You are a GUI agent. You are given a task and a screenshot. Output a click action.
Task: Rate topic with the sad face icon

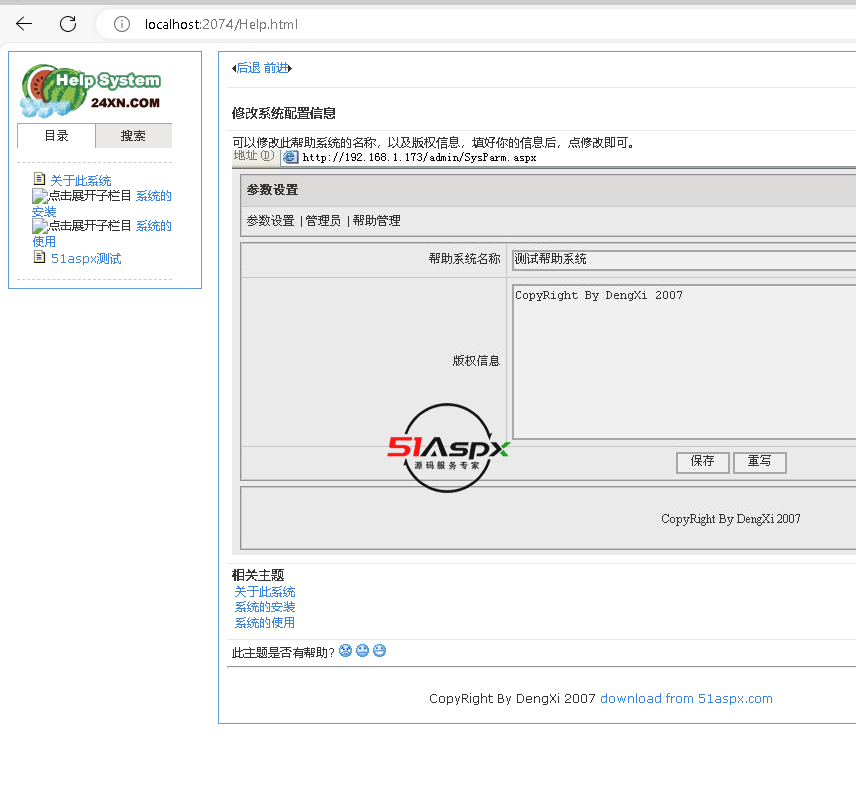tap(345, 651)
